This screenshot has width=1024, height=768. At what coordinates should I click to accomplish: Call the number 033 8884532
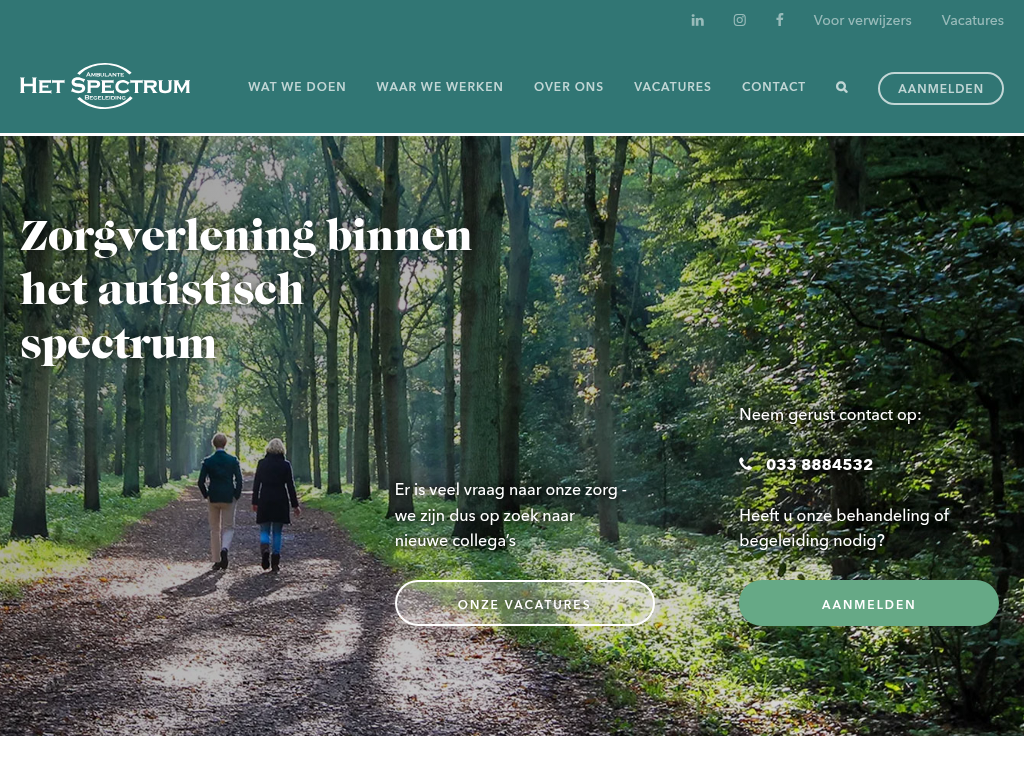click(819, 464)
